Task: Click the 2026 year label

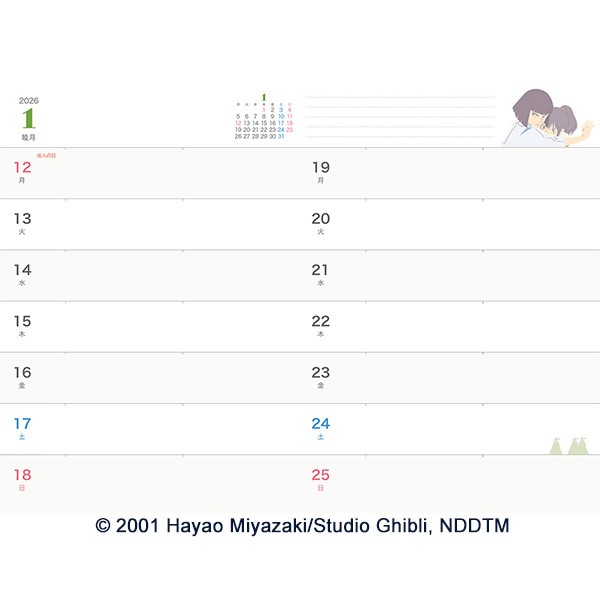Action: coord(29,101)
